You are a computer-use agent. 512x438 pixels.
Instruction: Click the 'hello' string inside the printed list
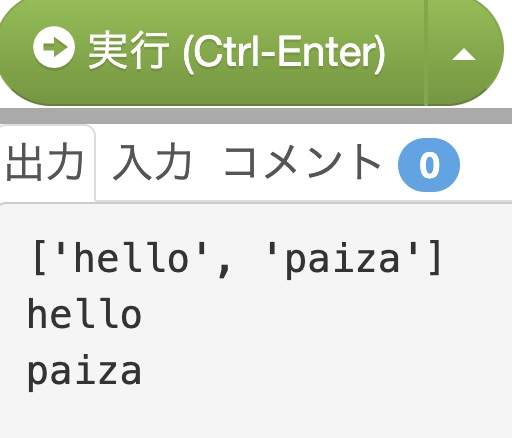130,258
